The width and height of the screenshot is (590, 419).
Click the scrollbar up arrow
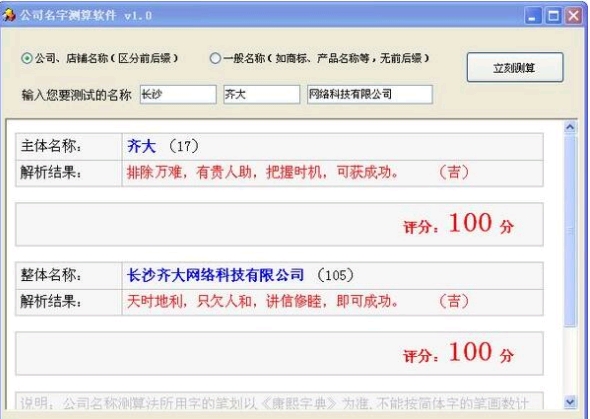point(570,128)
